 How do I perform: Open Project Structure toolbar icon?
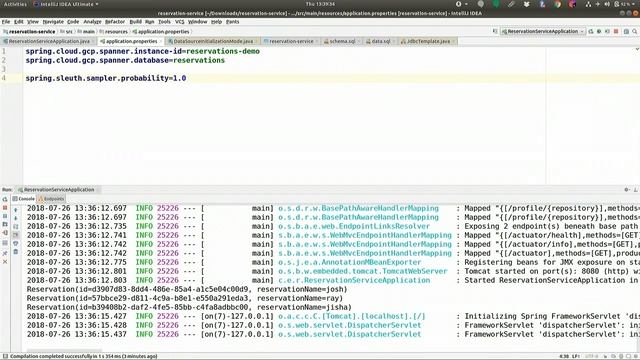[x=626, y=31]
